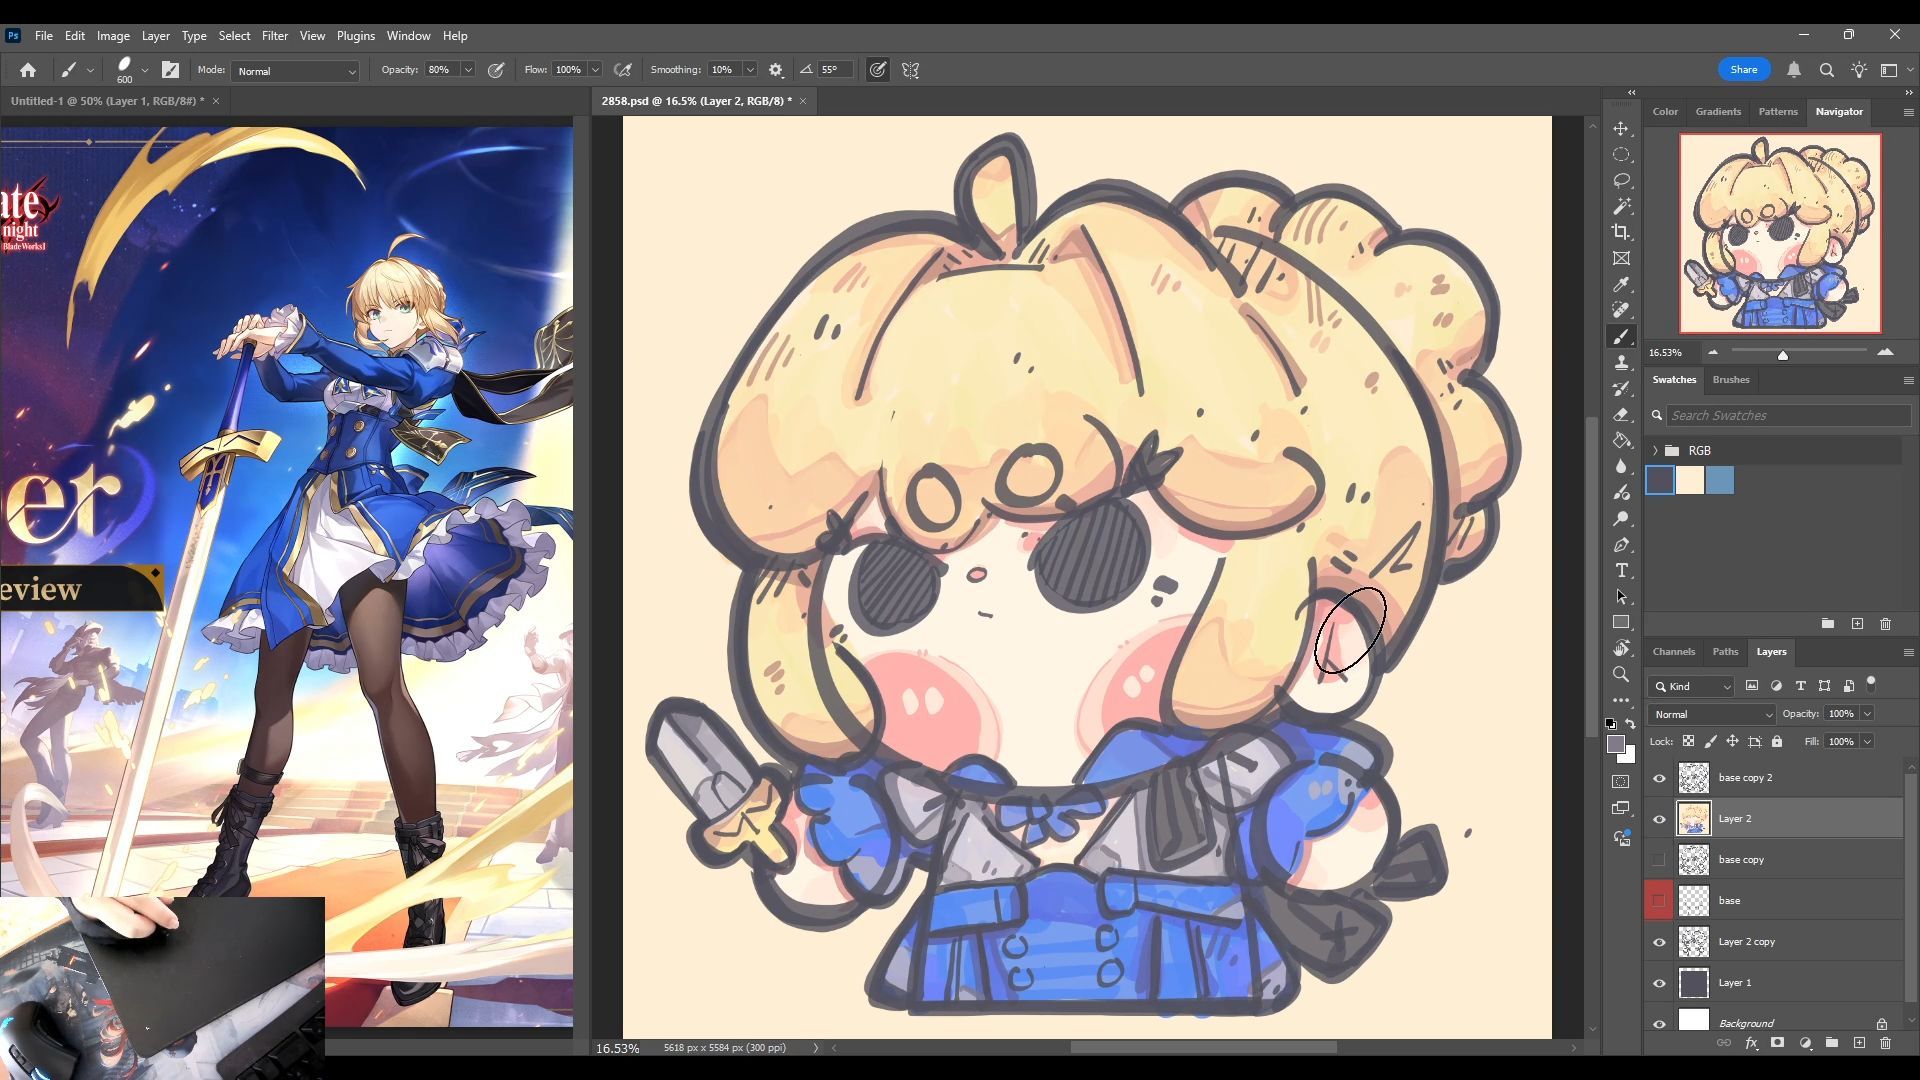This screenshot has width=1920, height=1080.
Task: Switch to the Brushes tab
Action: point(1731,380)
